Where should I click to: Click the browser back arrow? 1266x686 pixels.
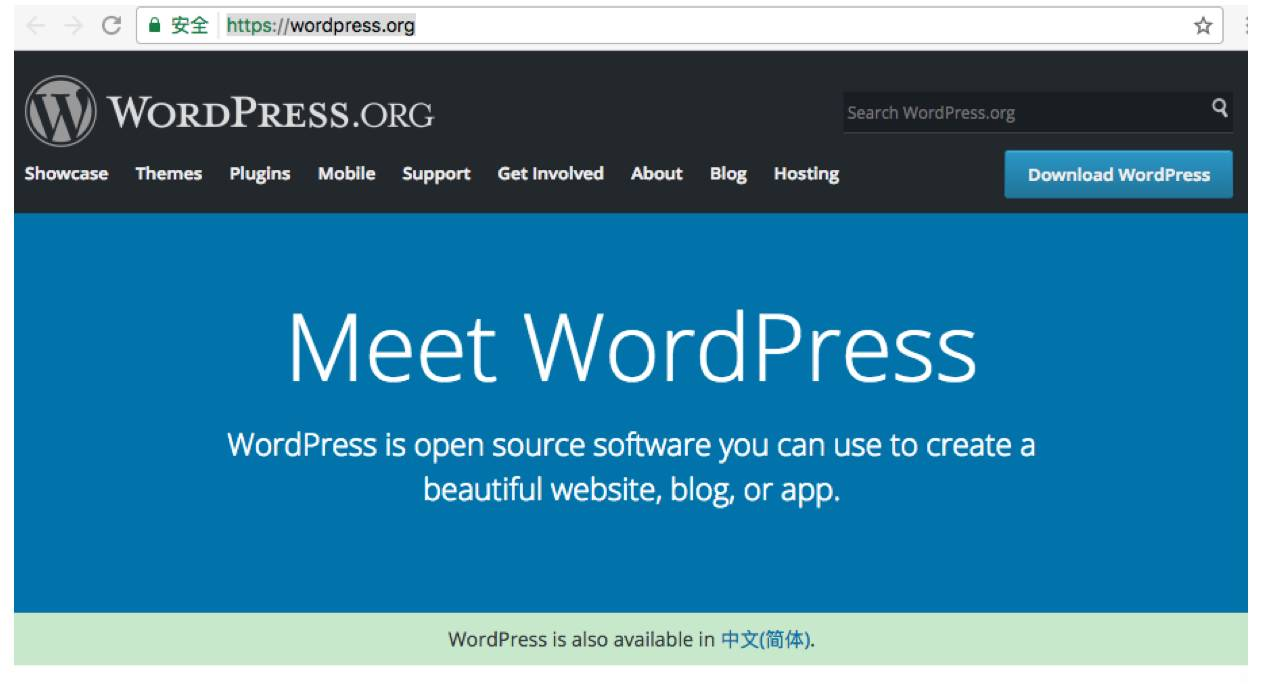click(x=36, y=26)
